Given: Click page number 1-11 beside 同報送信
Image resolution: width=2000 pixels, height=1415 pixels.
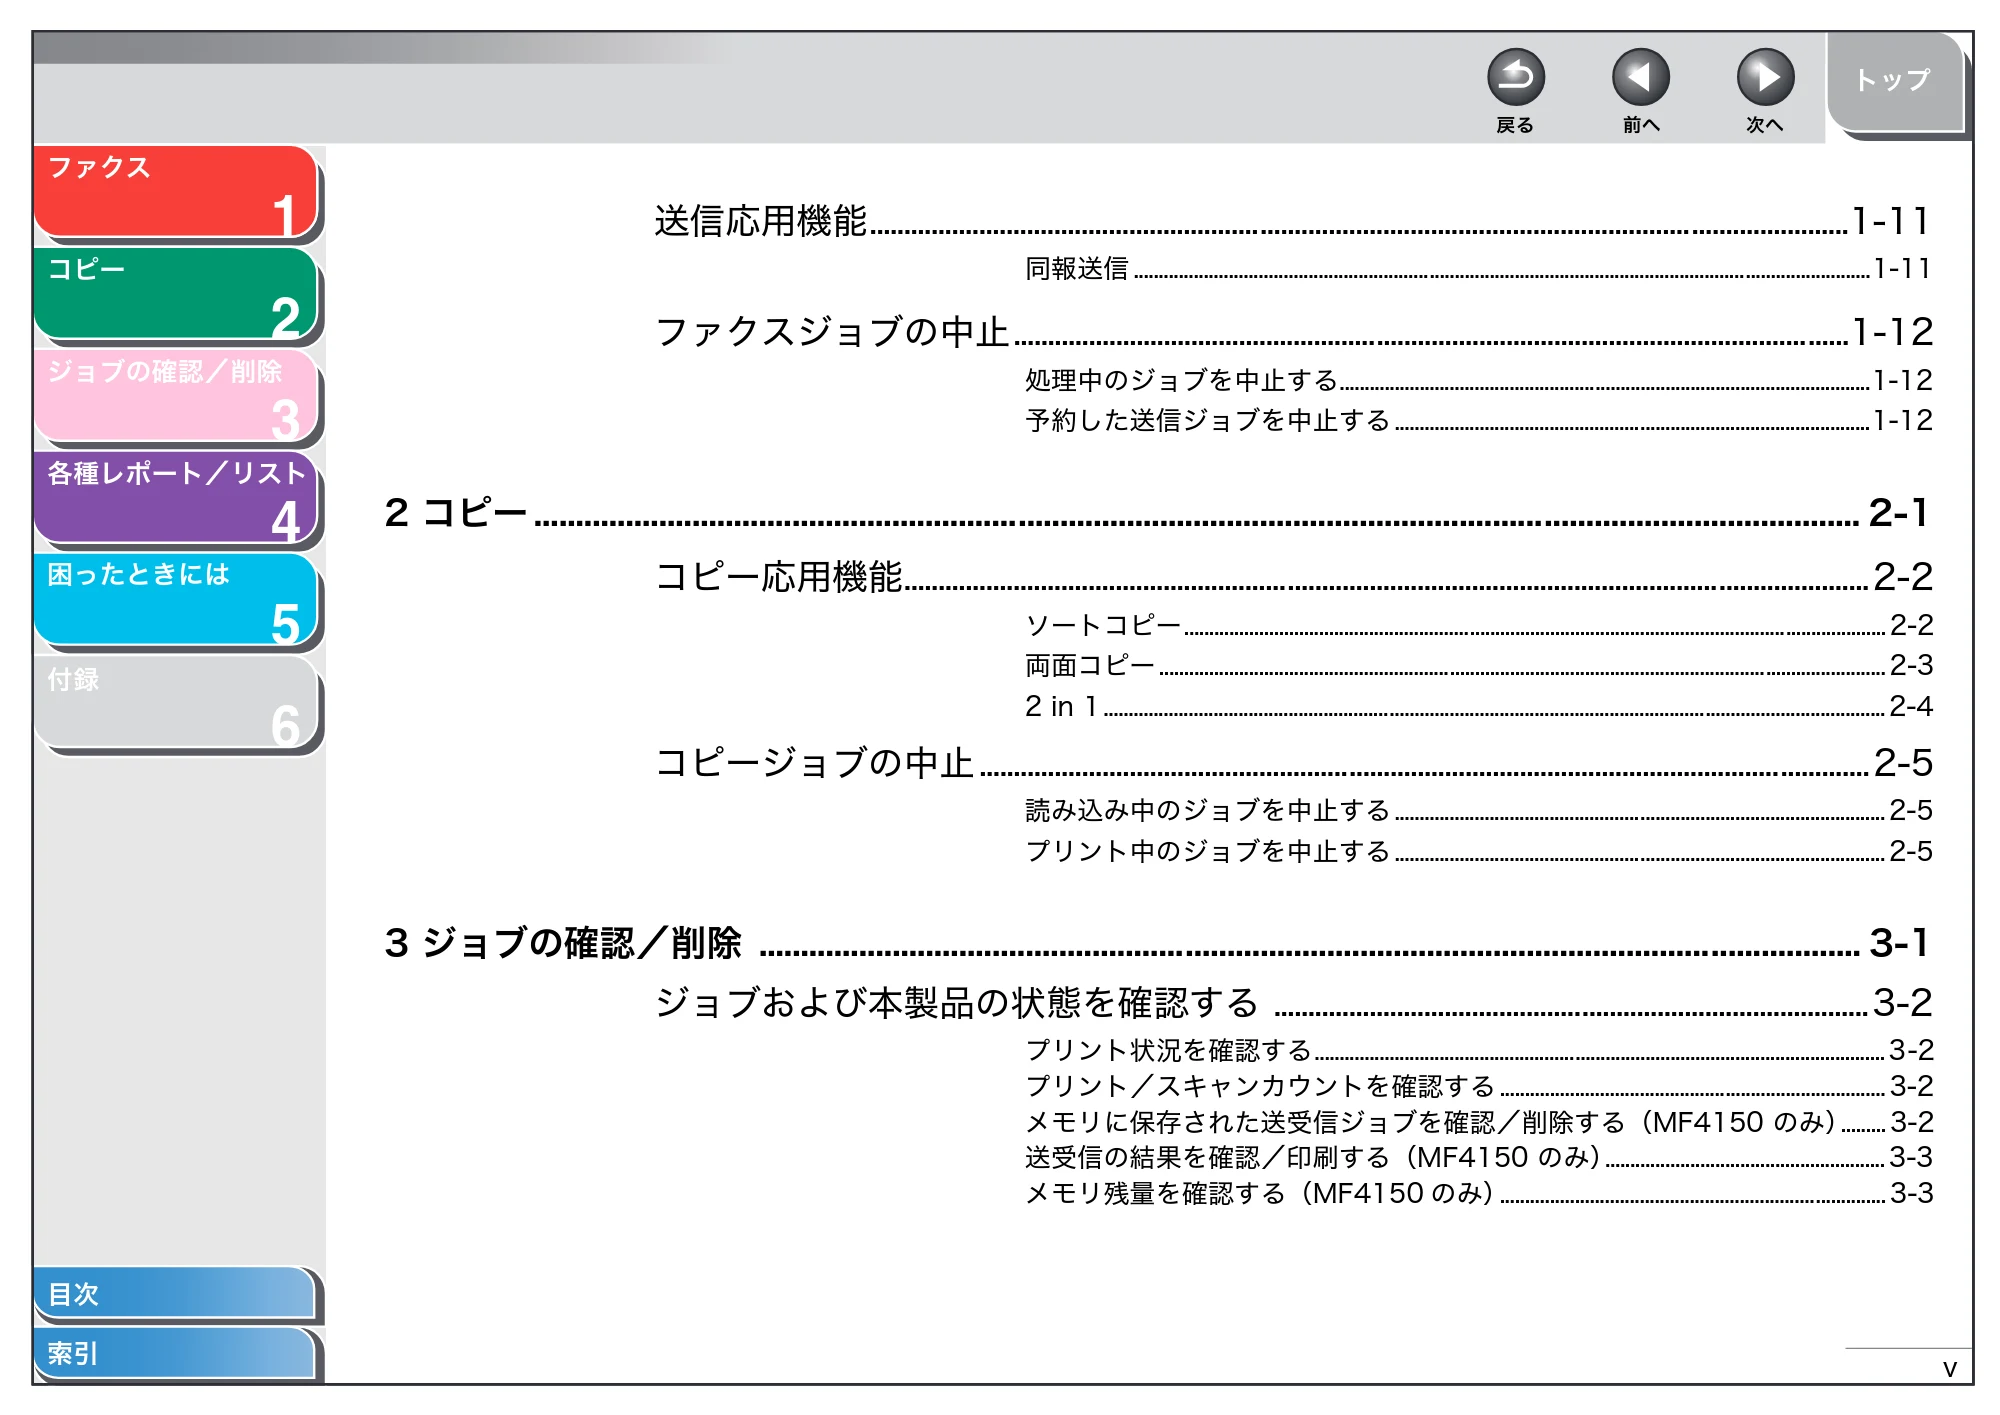Looking at the screenshot, I should click(1902, 268).
